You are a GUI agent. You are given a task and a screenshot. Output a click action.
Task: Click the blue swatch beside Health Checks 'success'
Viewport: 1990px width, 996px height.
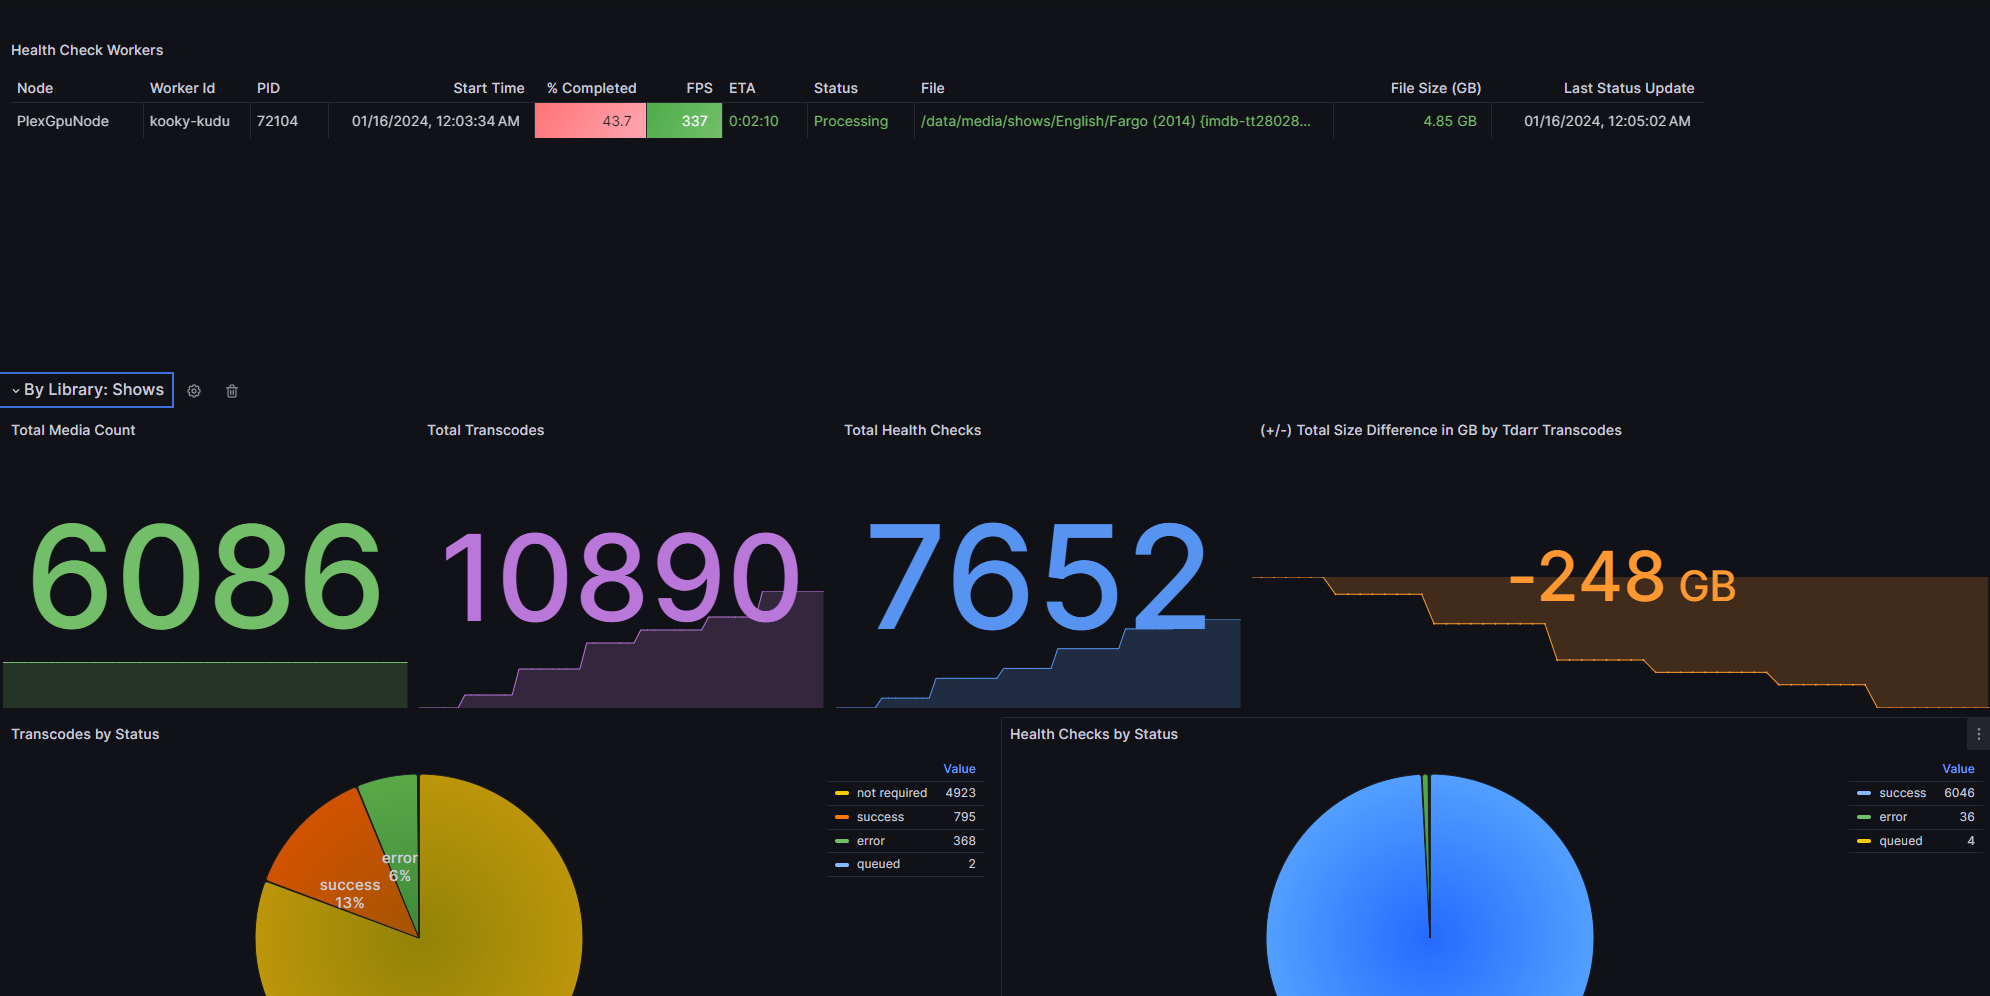coord(1864,793)
